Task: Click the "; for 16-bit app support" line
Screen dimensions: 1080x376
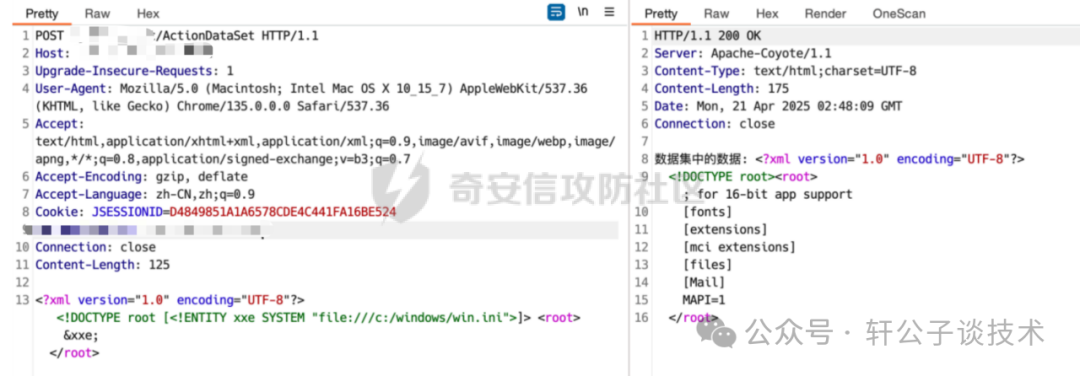Action: tap(767, 194)
